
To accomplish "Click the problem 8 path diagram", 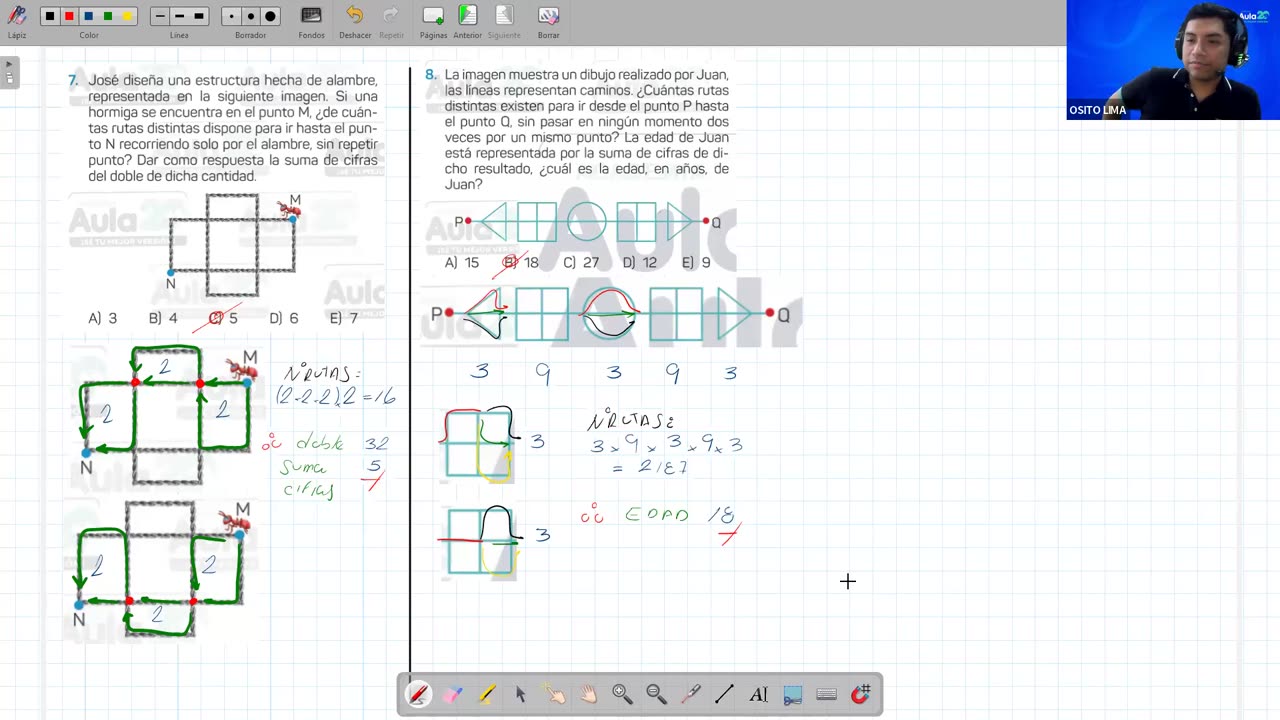I will (x=586, y=222).
